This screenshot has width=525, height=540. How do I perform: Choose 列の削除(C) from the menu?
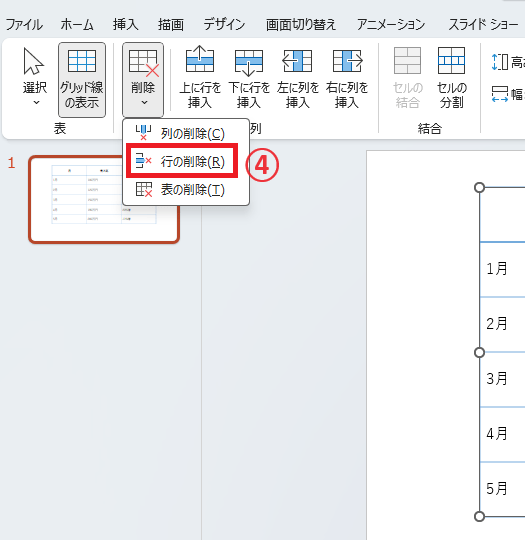pyautogui.click(x=186, y=133)
